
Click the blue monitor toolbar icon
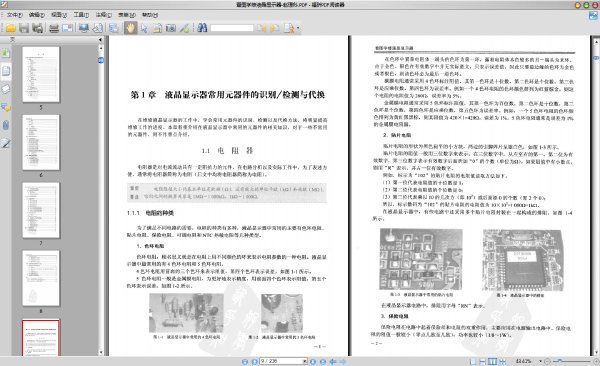coord(84,28)
